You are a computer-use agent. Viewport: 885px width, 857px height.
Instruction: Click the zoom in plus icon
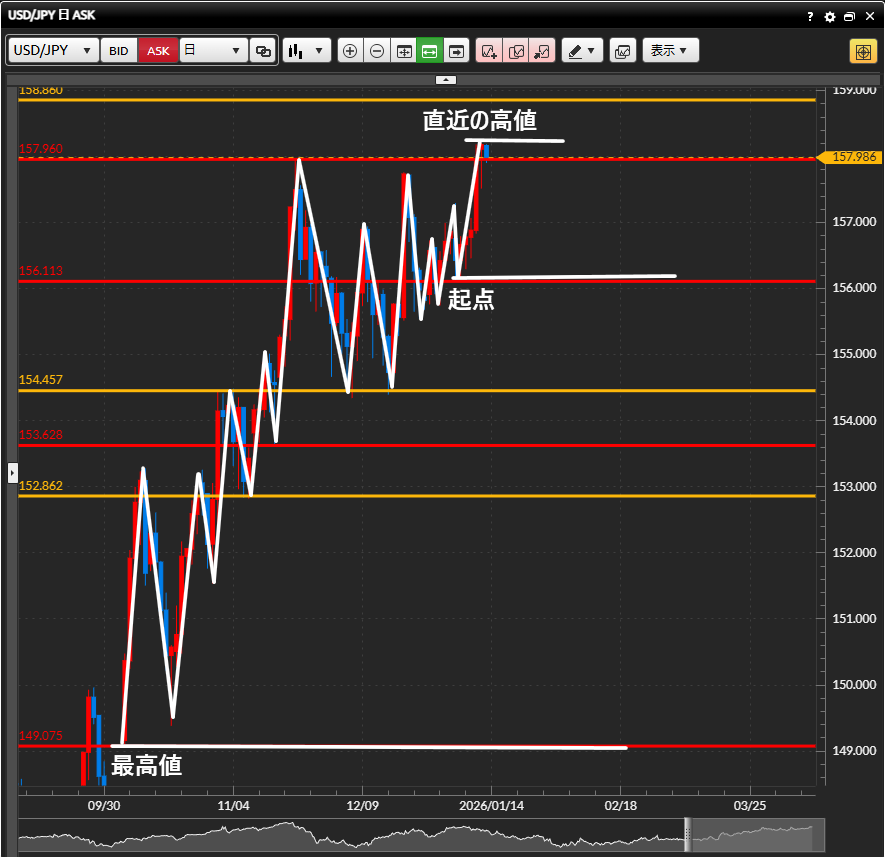pyautogui.click(x=350, y=51)
